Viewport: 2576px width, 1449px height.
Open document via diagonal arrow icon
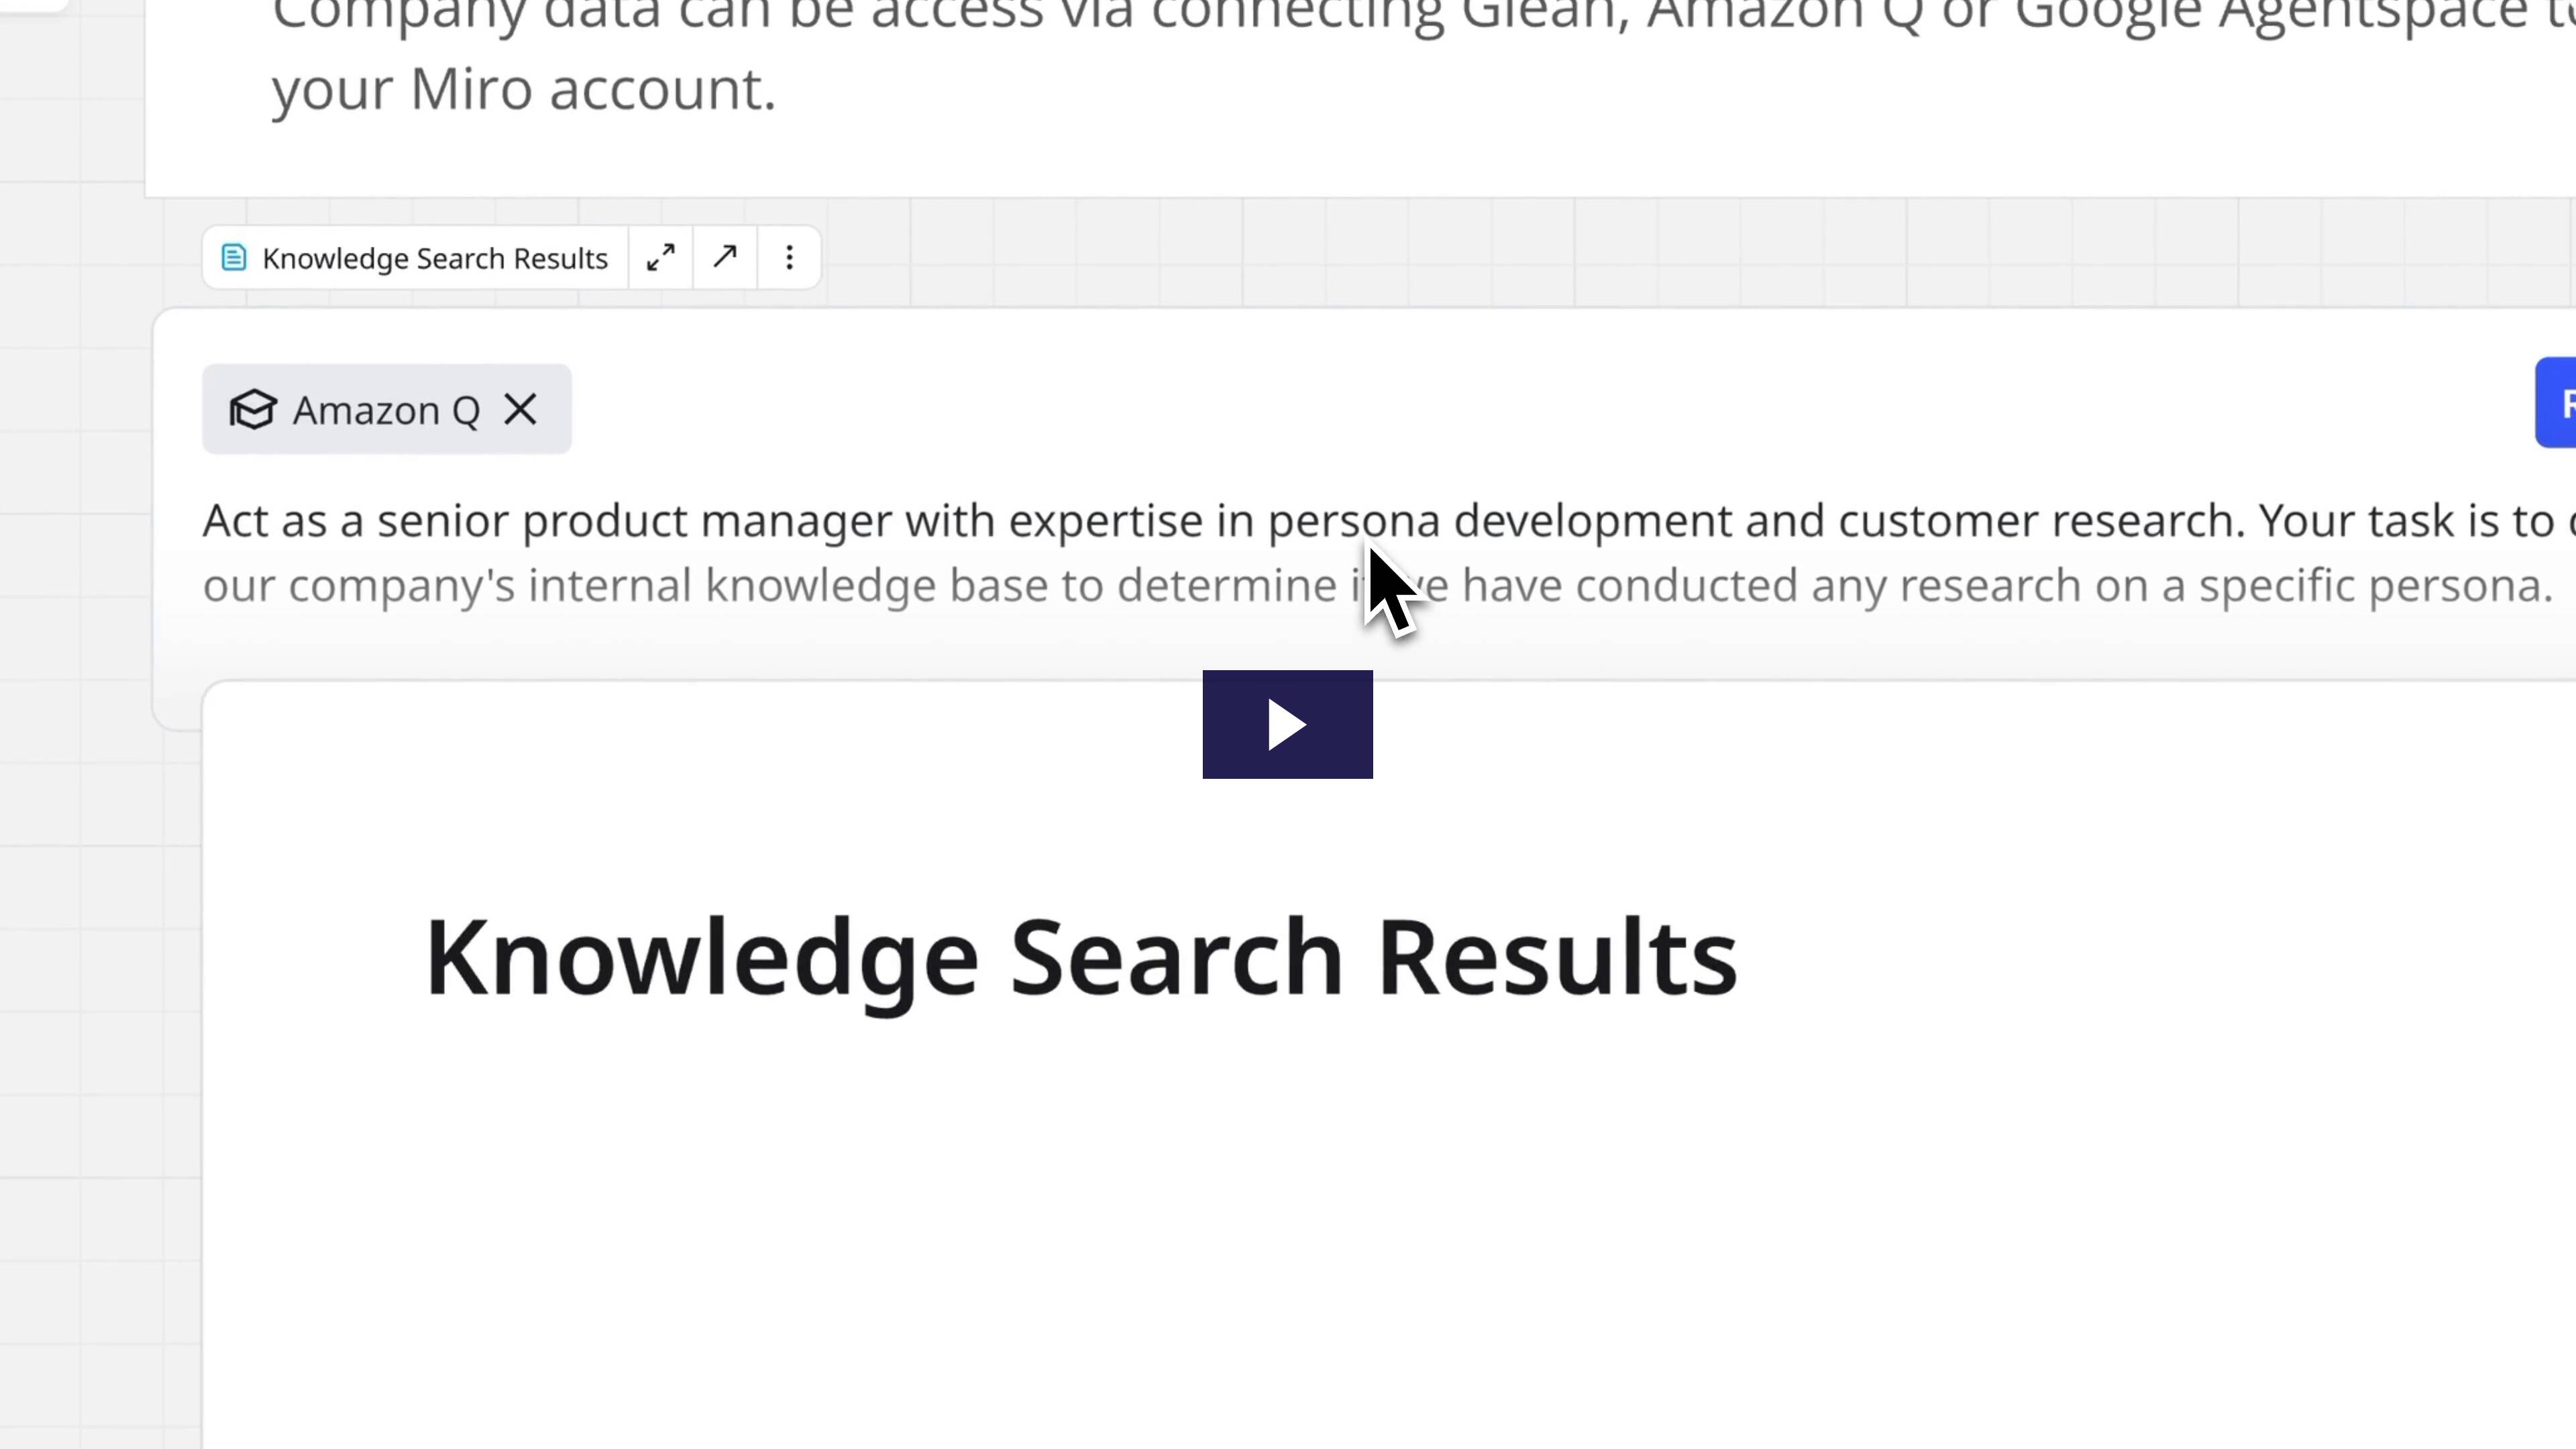click(725, 258)
